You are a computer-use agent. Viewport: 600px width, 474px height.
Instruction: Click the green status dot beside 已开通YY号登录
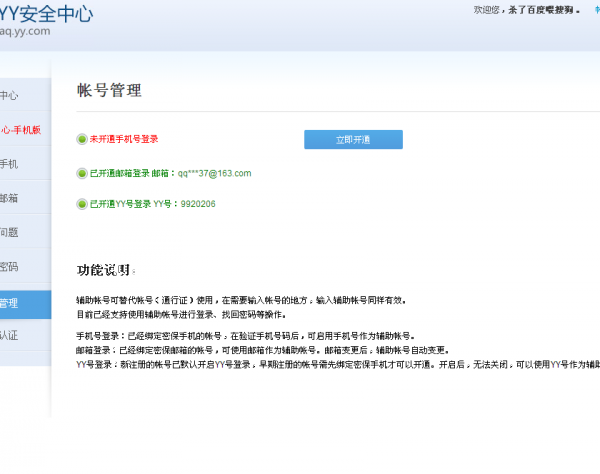[x=82, y=204]
